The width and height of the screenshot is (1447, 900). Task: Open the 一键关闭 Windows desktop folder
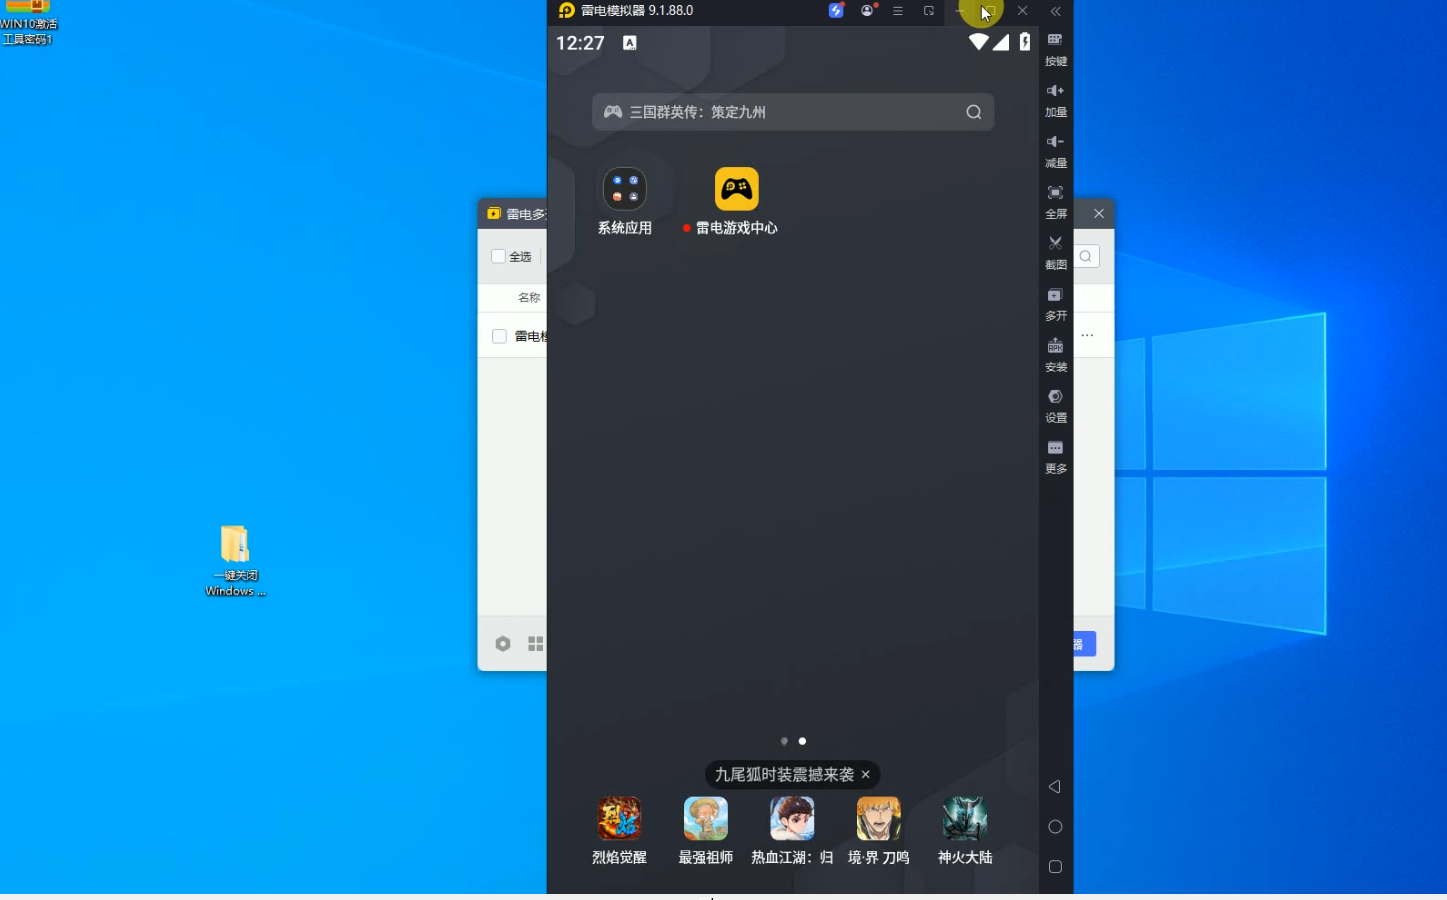point(235,546)
